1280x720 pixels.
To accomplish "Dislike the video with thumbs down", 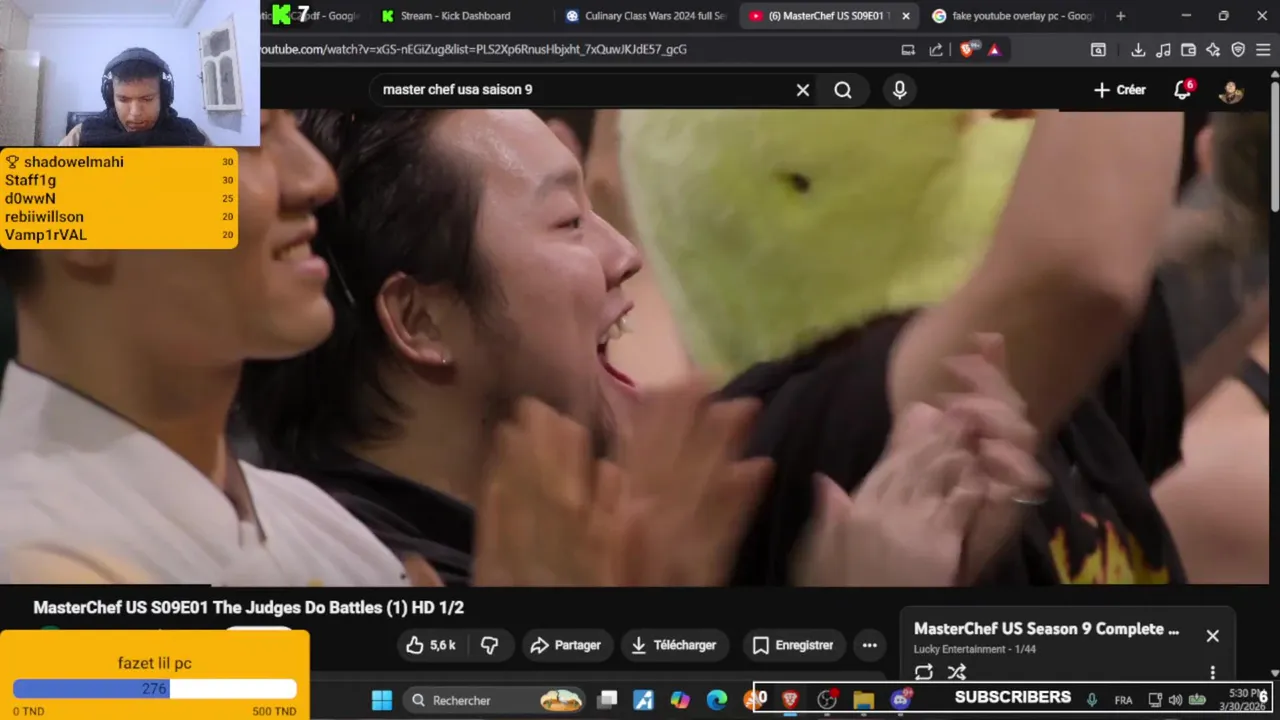I will 490,645.
